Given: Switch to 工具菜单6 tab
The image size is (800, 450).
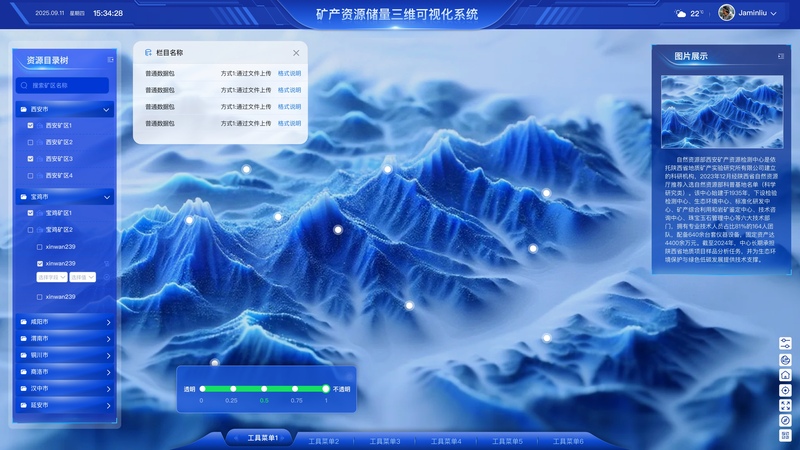Looking at the screenshot, I should click(x=568, y=441).
